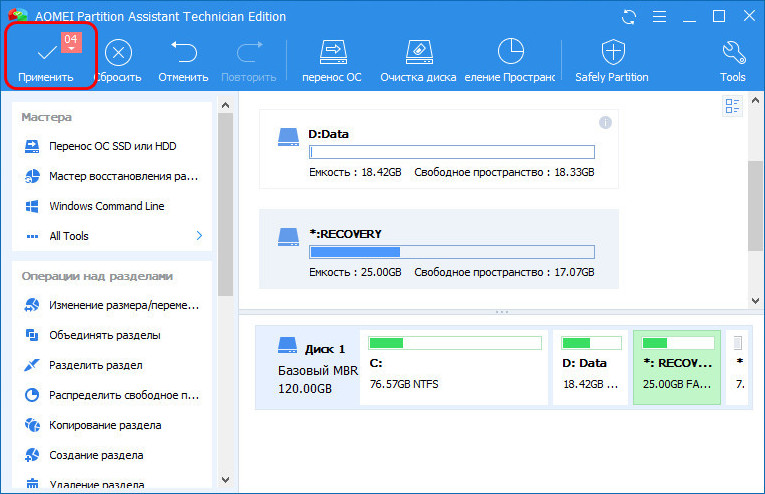Screen dimensions: 765x494
Task: Click the Windows logo icon in sidebar
Action: [x=32, y=206]
